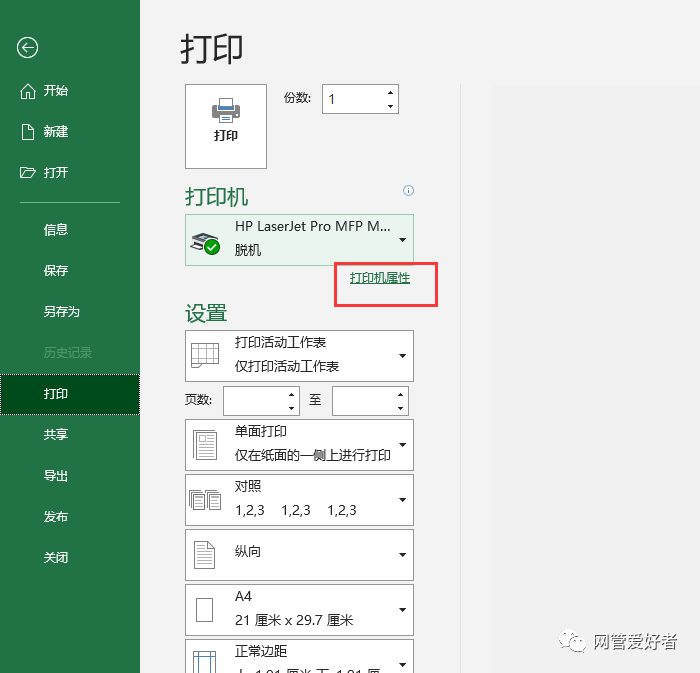Click the large 打印 print button

pyautogui.click(x=226, y=126)
